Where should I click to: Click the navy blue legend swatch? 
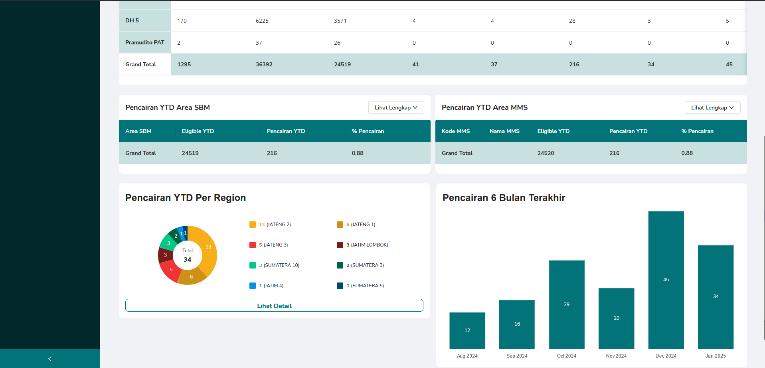(x=340, y=286)
